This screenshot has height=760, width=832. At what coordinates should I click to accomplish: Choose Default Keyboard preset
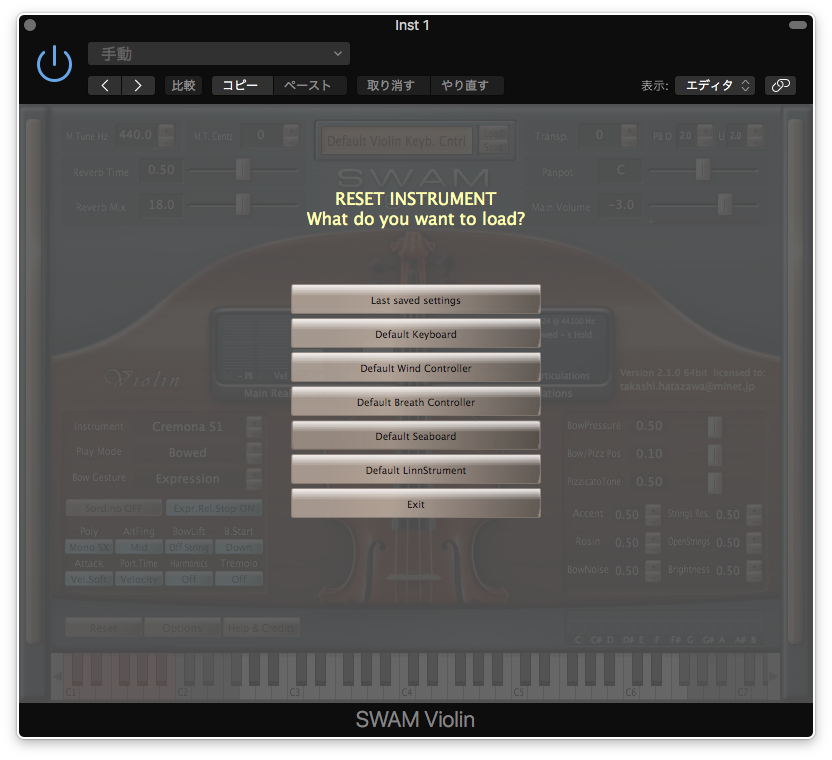click(x=416, y=334)
